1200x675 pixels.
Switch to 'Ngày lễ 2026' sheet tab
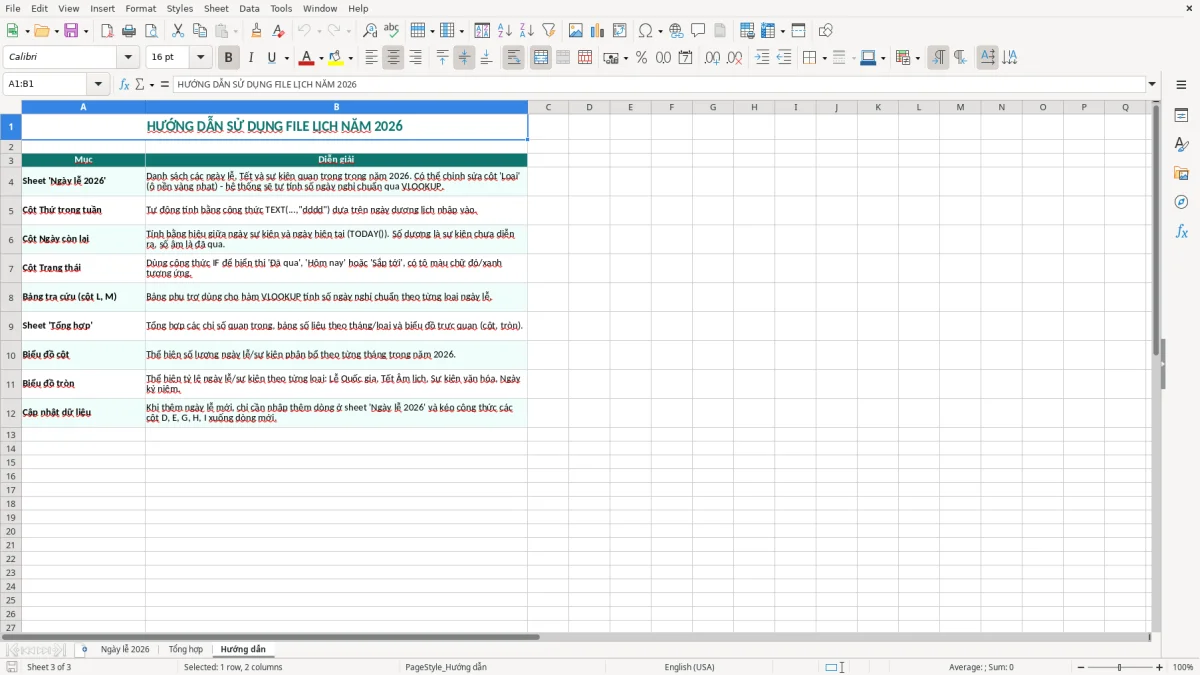coord(125,650)
